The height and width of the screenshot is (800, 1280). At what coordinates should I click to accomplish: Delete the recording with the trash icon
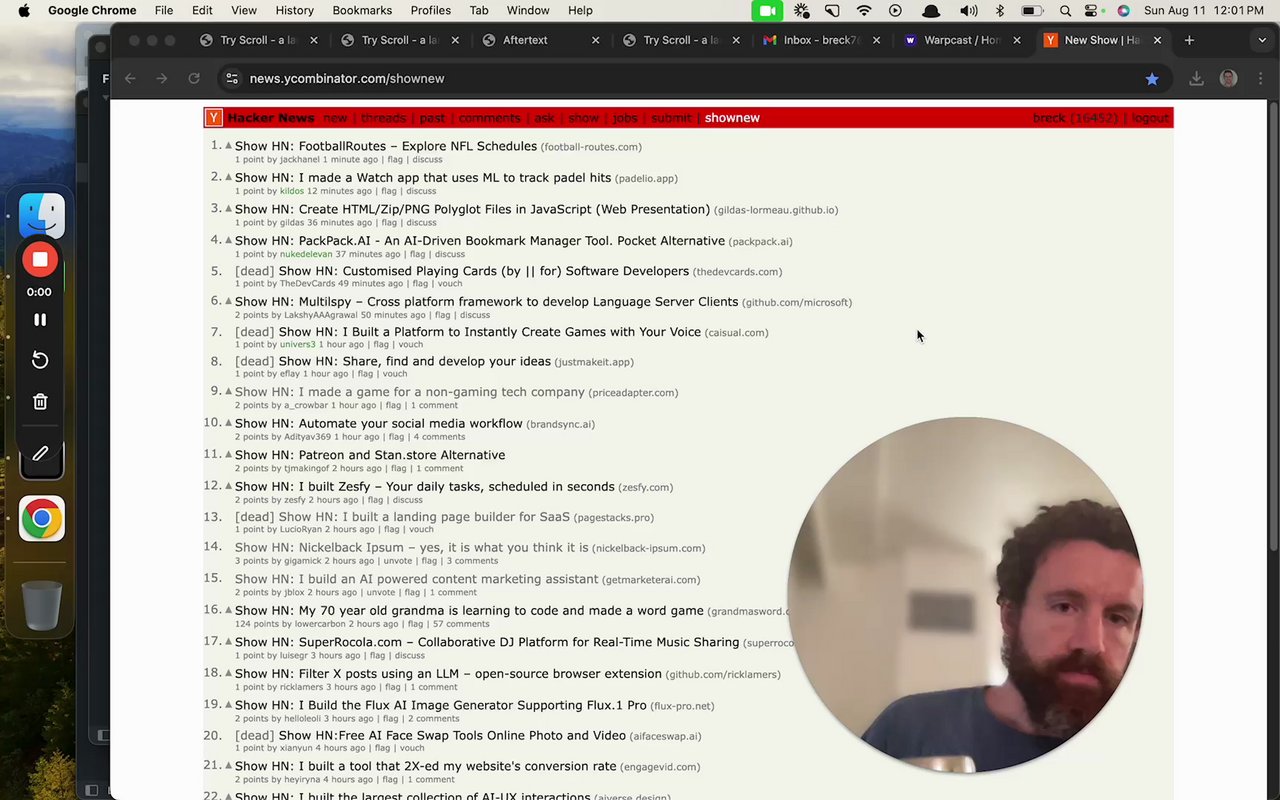tap(40, 401)
